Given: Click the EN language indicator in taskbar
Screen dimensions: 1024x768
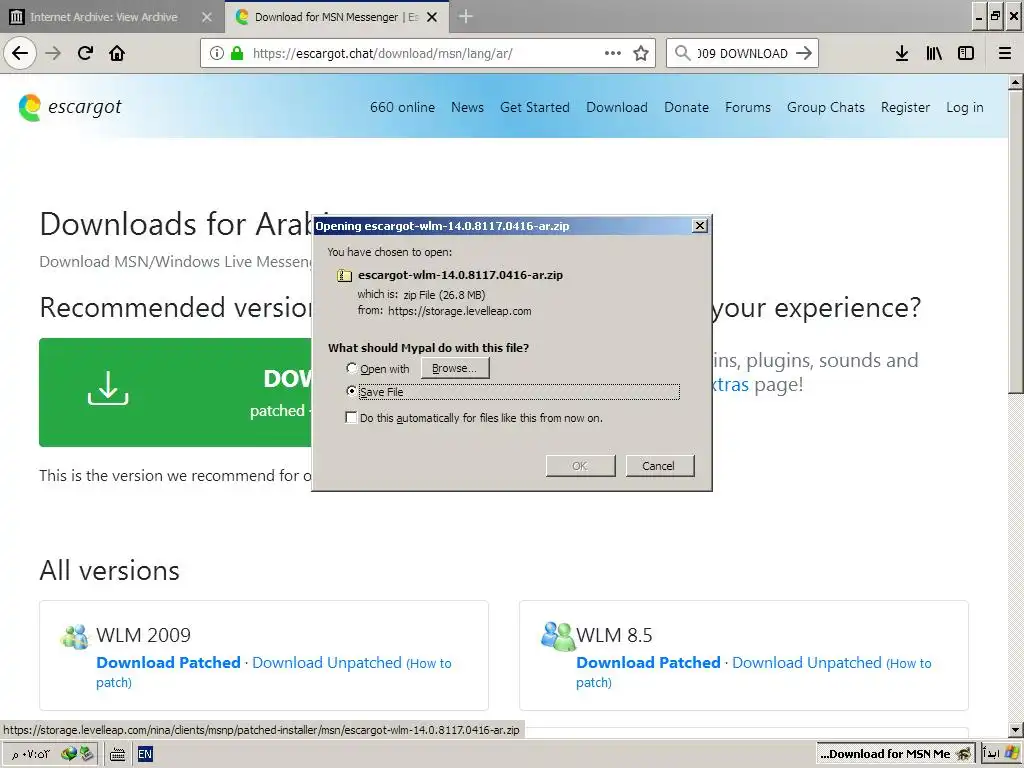Looking at the screenshot, I should click(144, 754).
